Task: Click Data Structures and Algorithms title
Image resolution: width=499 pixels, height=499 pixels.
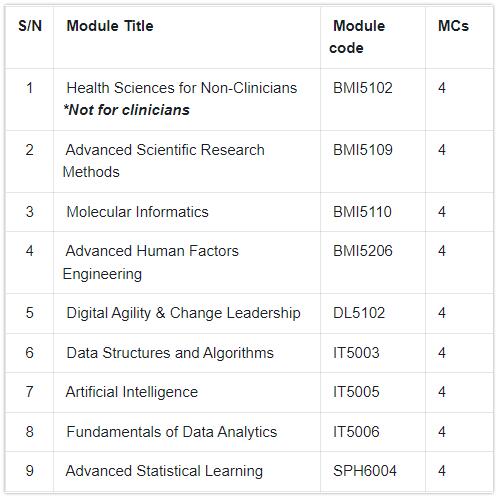Action: [170, 353]
